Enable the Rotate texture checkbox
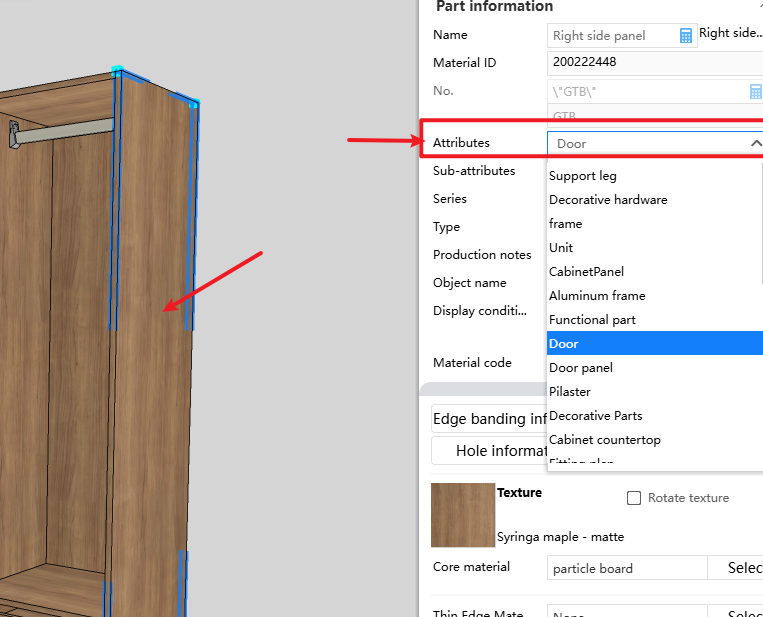 coord(633,498)
